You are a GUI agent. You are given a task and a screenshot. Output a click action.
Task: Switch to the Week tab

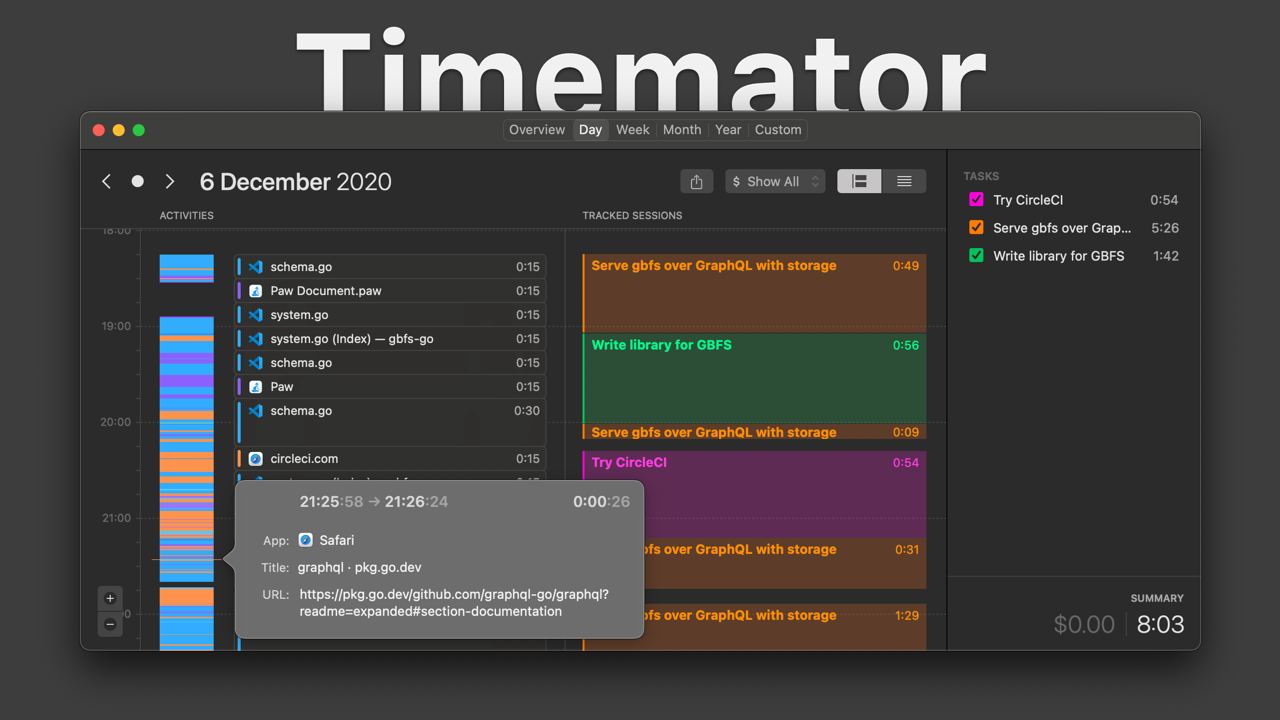pyautogui.click(x=632, y=129)
